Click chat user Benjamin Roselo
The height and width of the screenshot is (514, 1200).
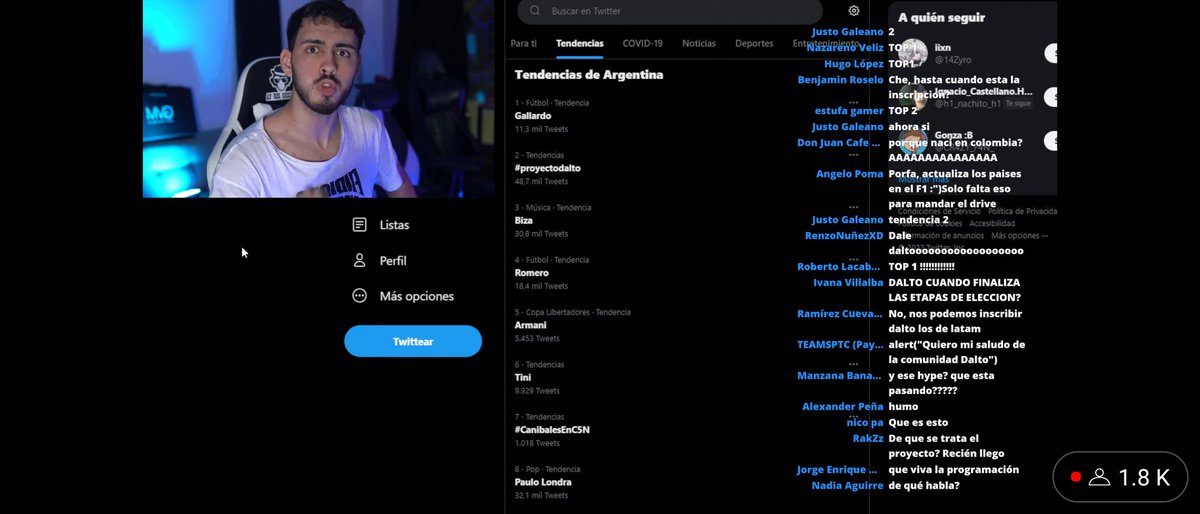click(841, 80)
